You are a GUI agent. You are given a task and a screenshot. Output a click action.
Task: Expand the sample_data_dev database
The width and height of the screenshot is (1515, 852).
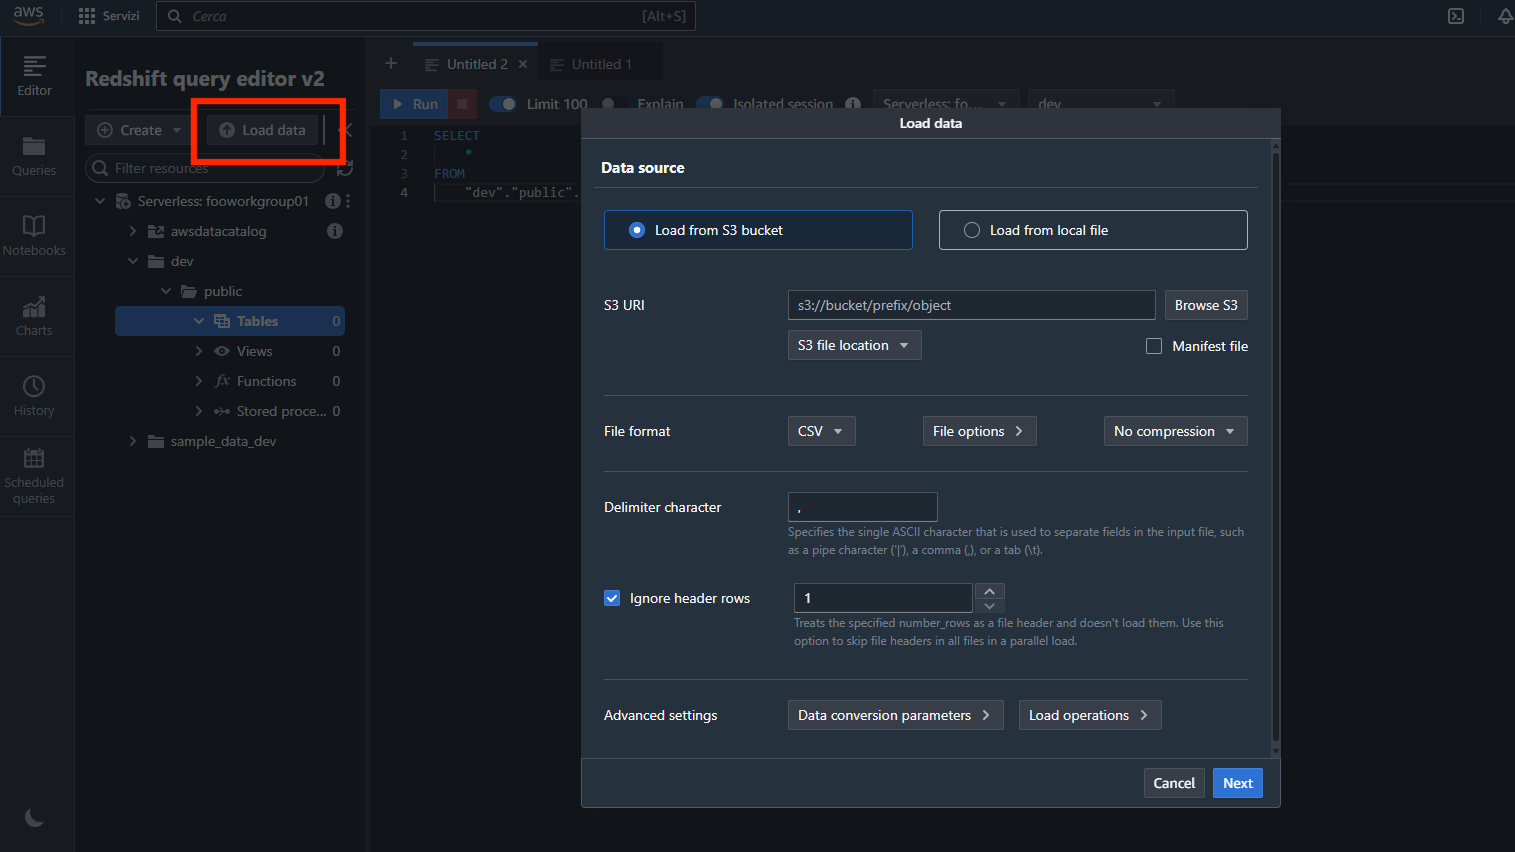(133, 441)
